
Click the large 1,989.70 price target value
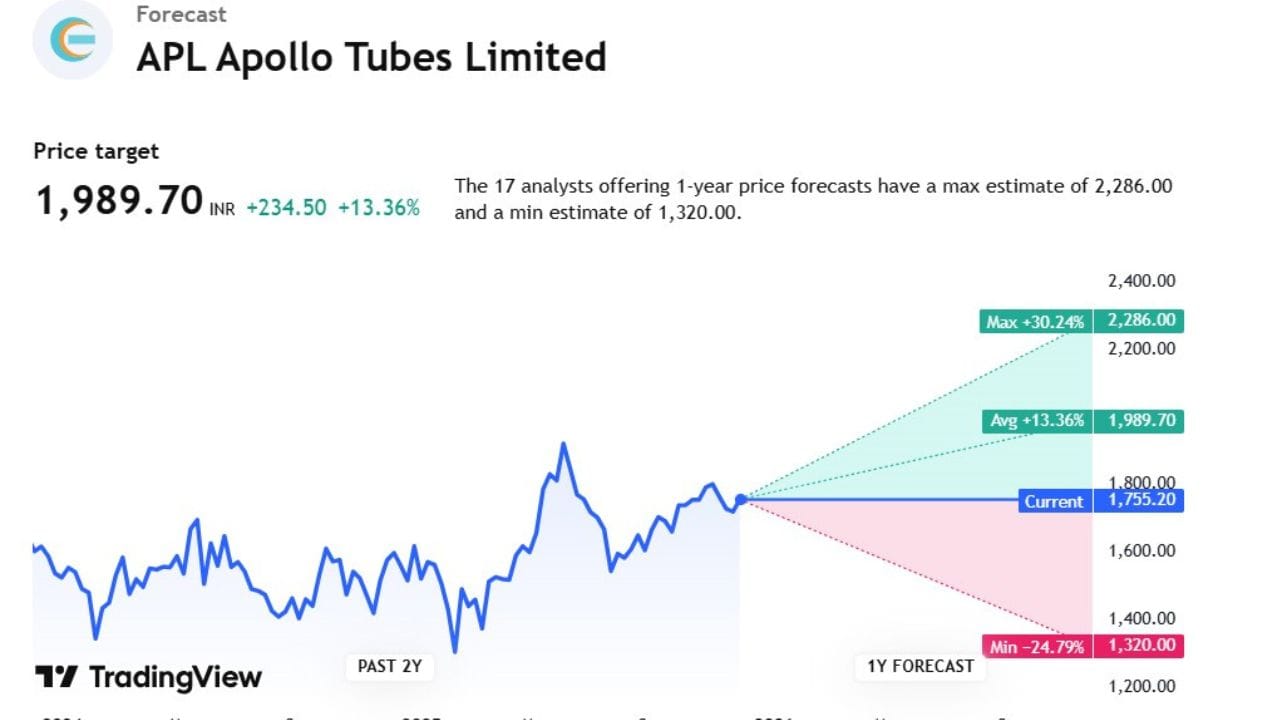click(119, 201)
